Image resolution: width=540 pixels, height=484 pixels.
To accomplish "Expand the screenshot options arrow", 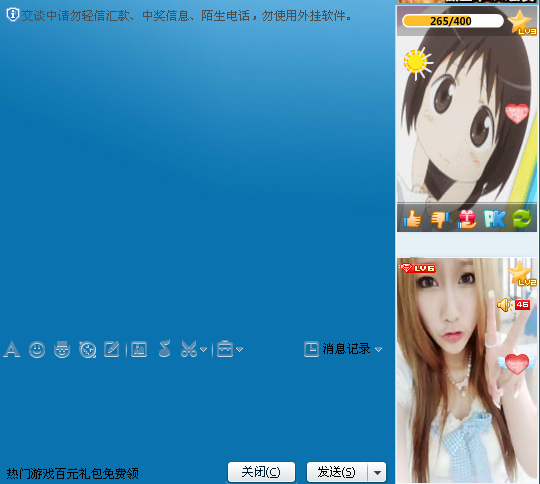I will [204, 350].
